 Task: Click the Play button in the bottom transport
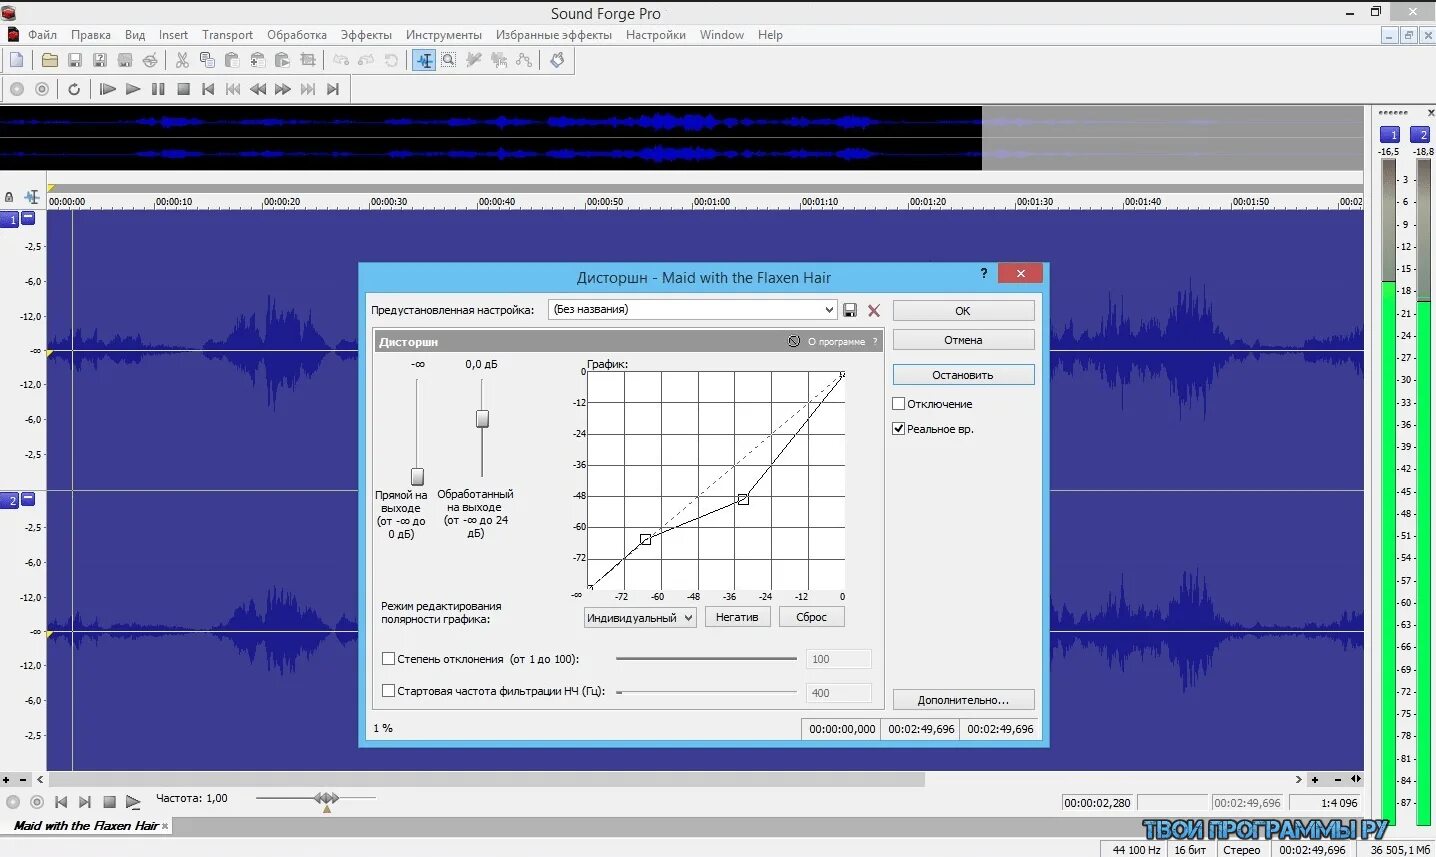[x=133, y=802]
